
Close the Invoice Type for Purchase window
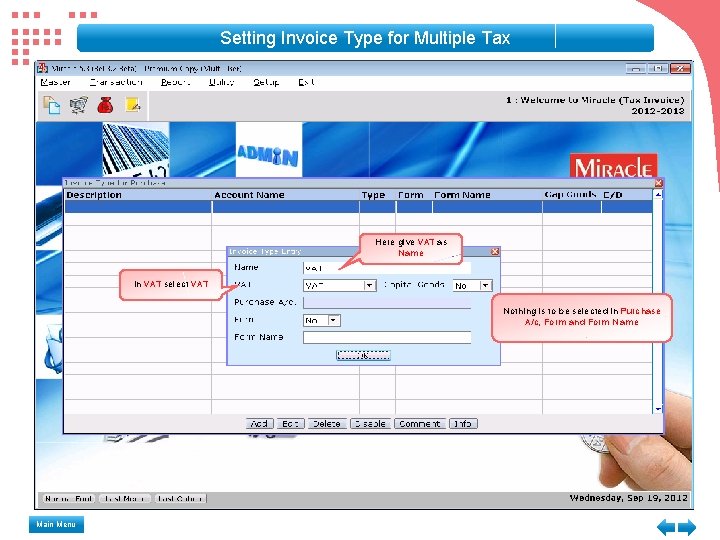click(x=658, y=183)
